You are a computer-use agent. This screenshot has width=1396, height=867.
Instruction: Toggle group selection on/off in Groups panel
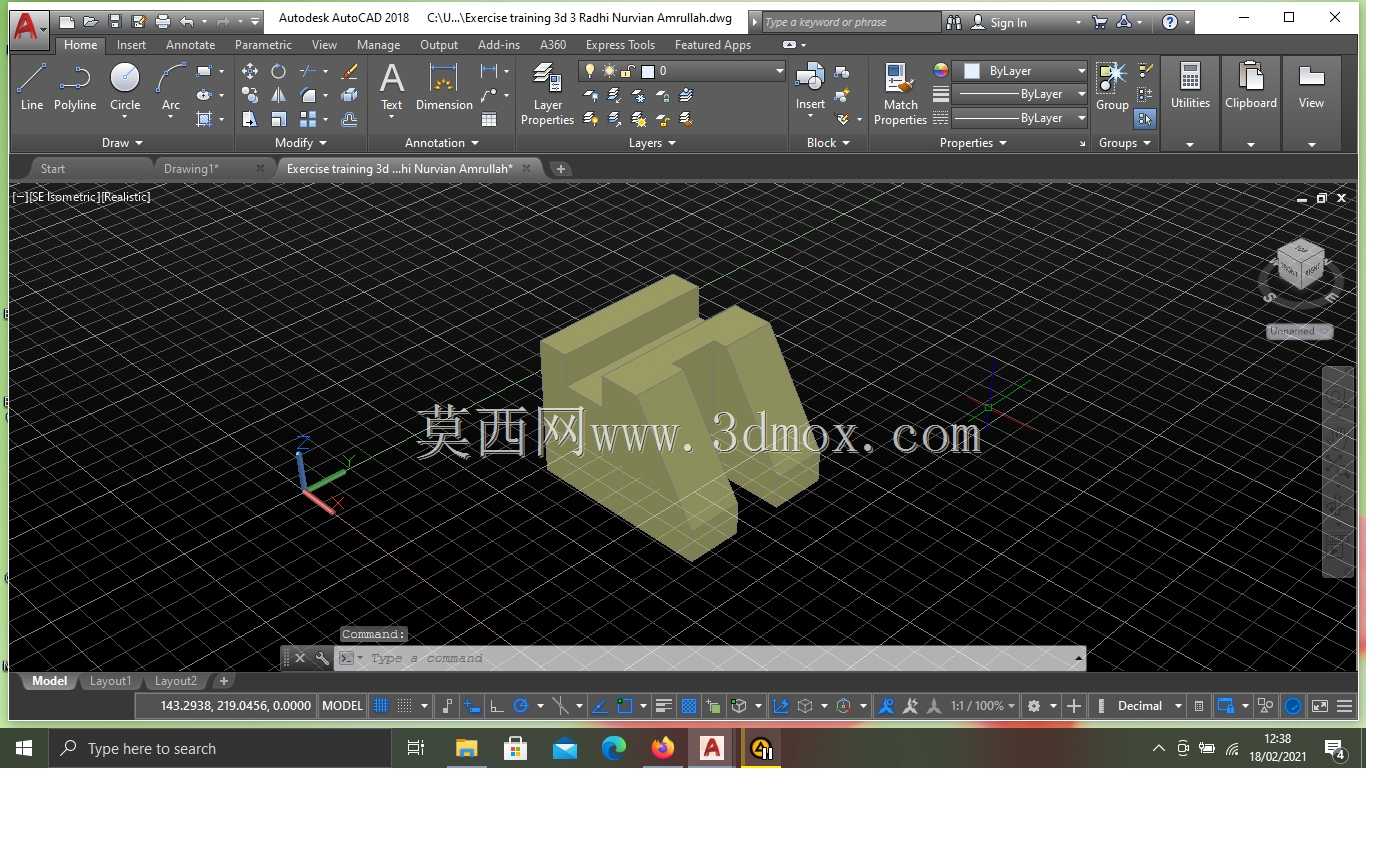tap(1145, 119)
